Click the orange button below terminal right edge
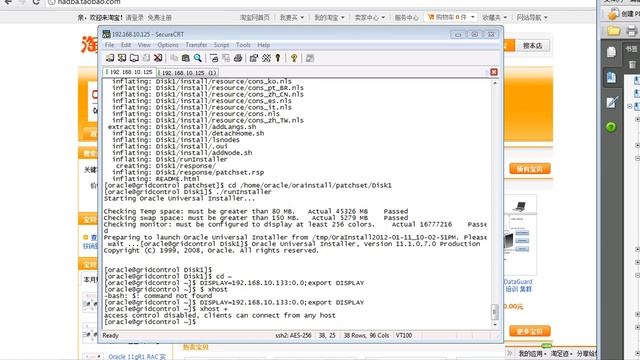 (530, 331)
